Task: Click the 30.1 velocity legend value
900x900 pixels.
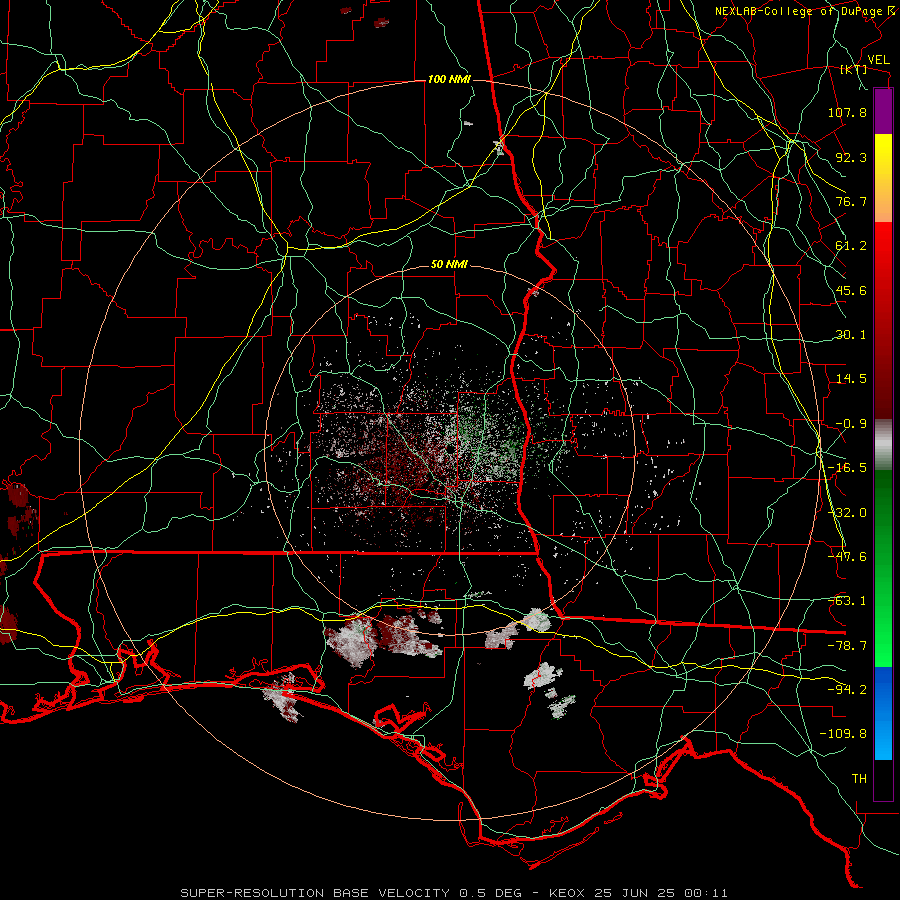Action: click(x=851, y=335)
